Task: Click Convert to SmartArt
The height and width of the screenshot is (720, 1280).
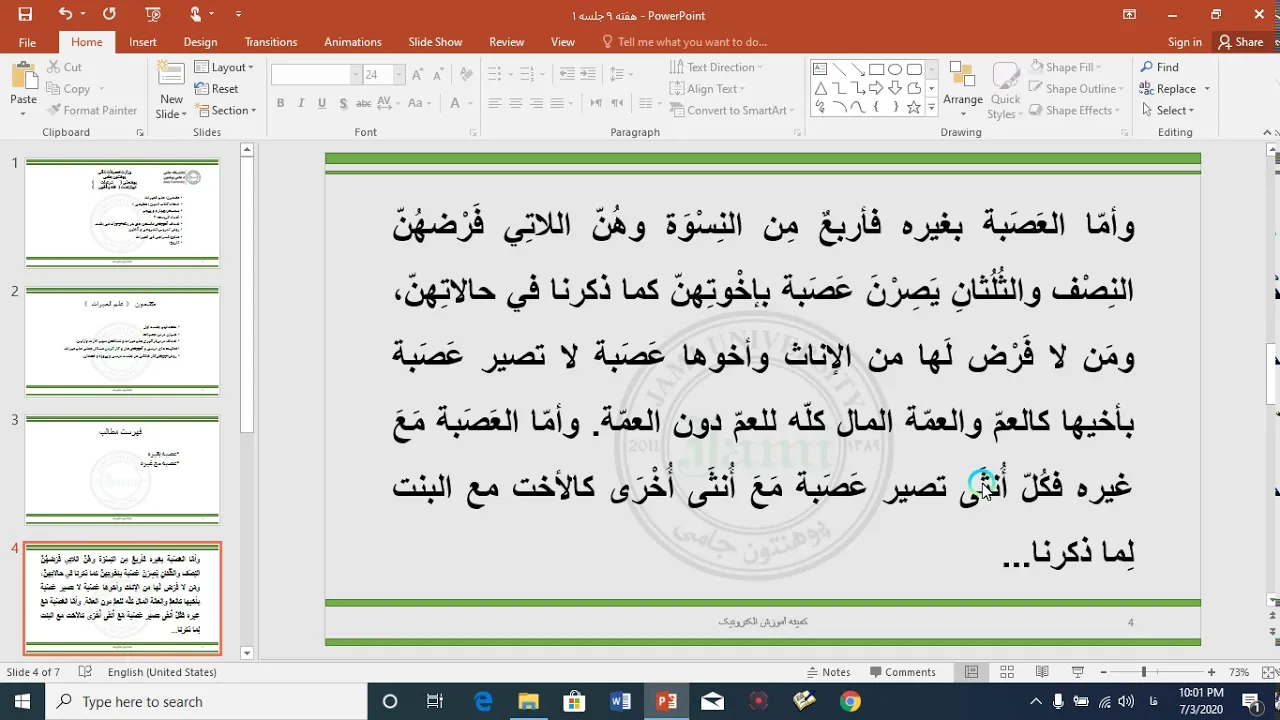Action: [730, 110]
